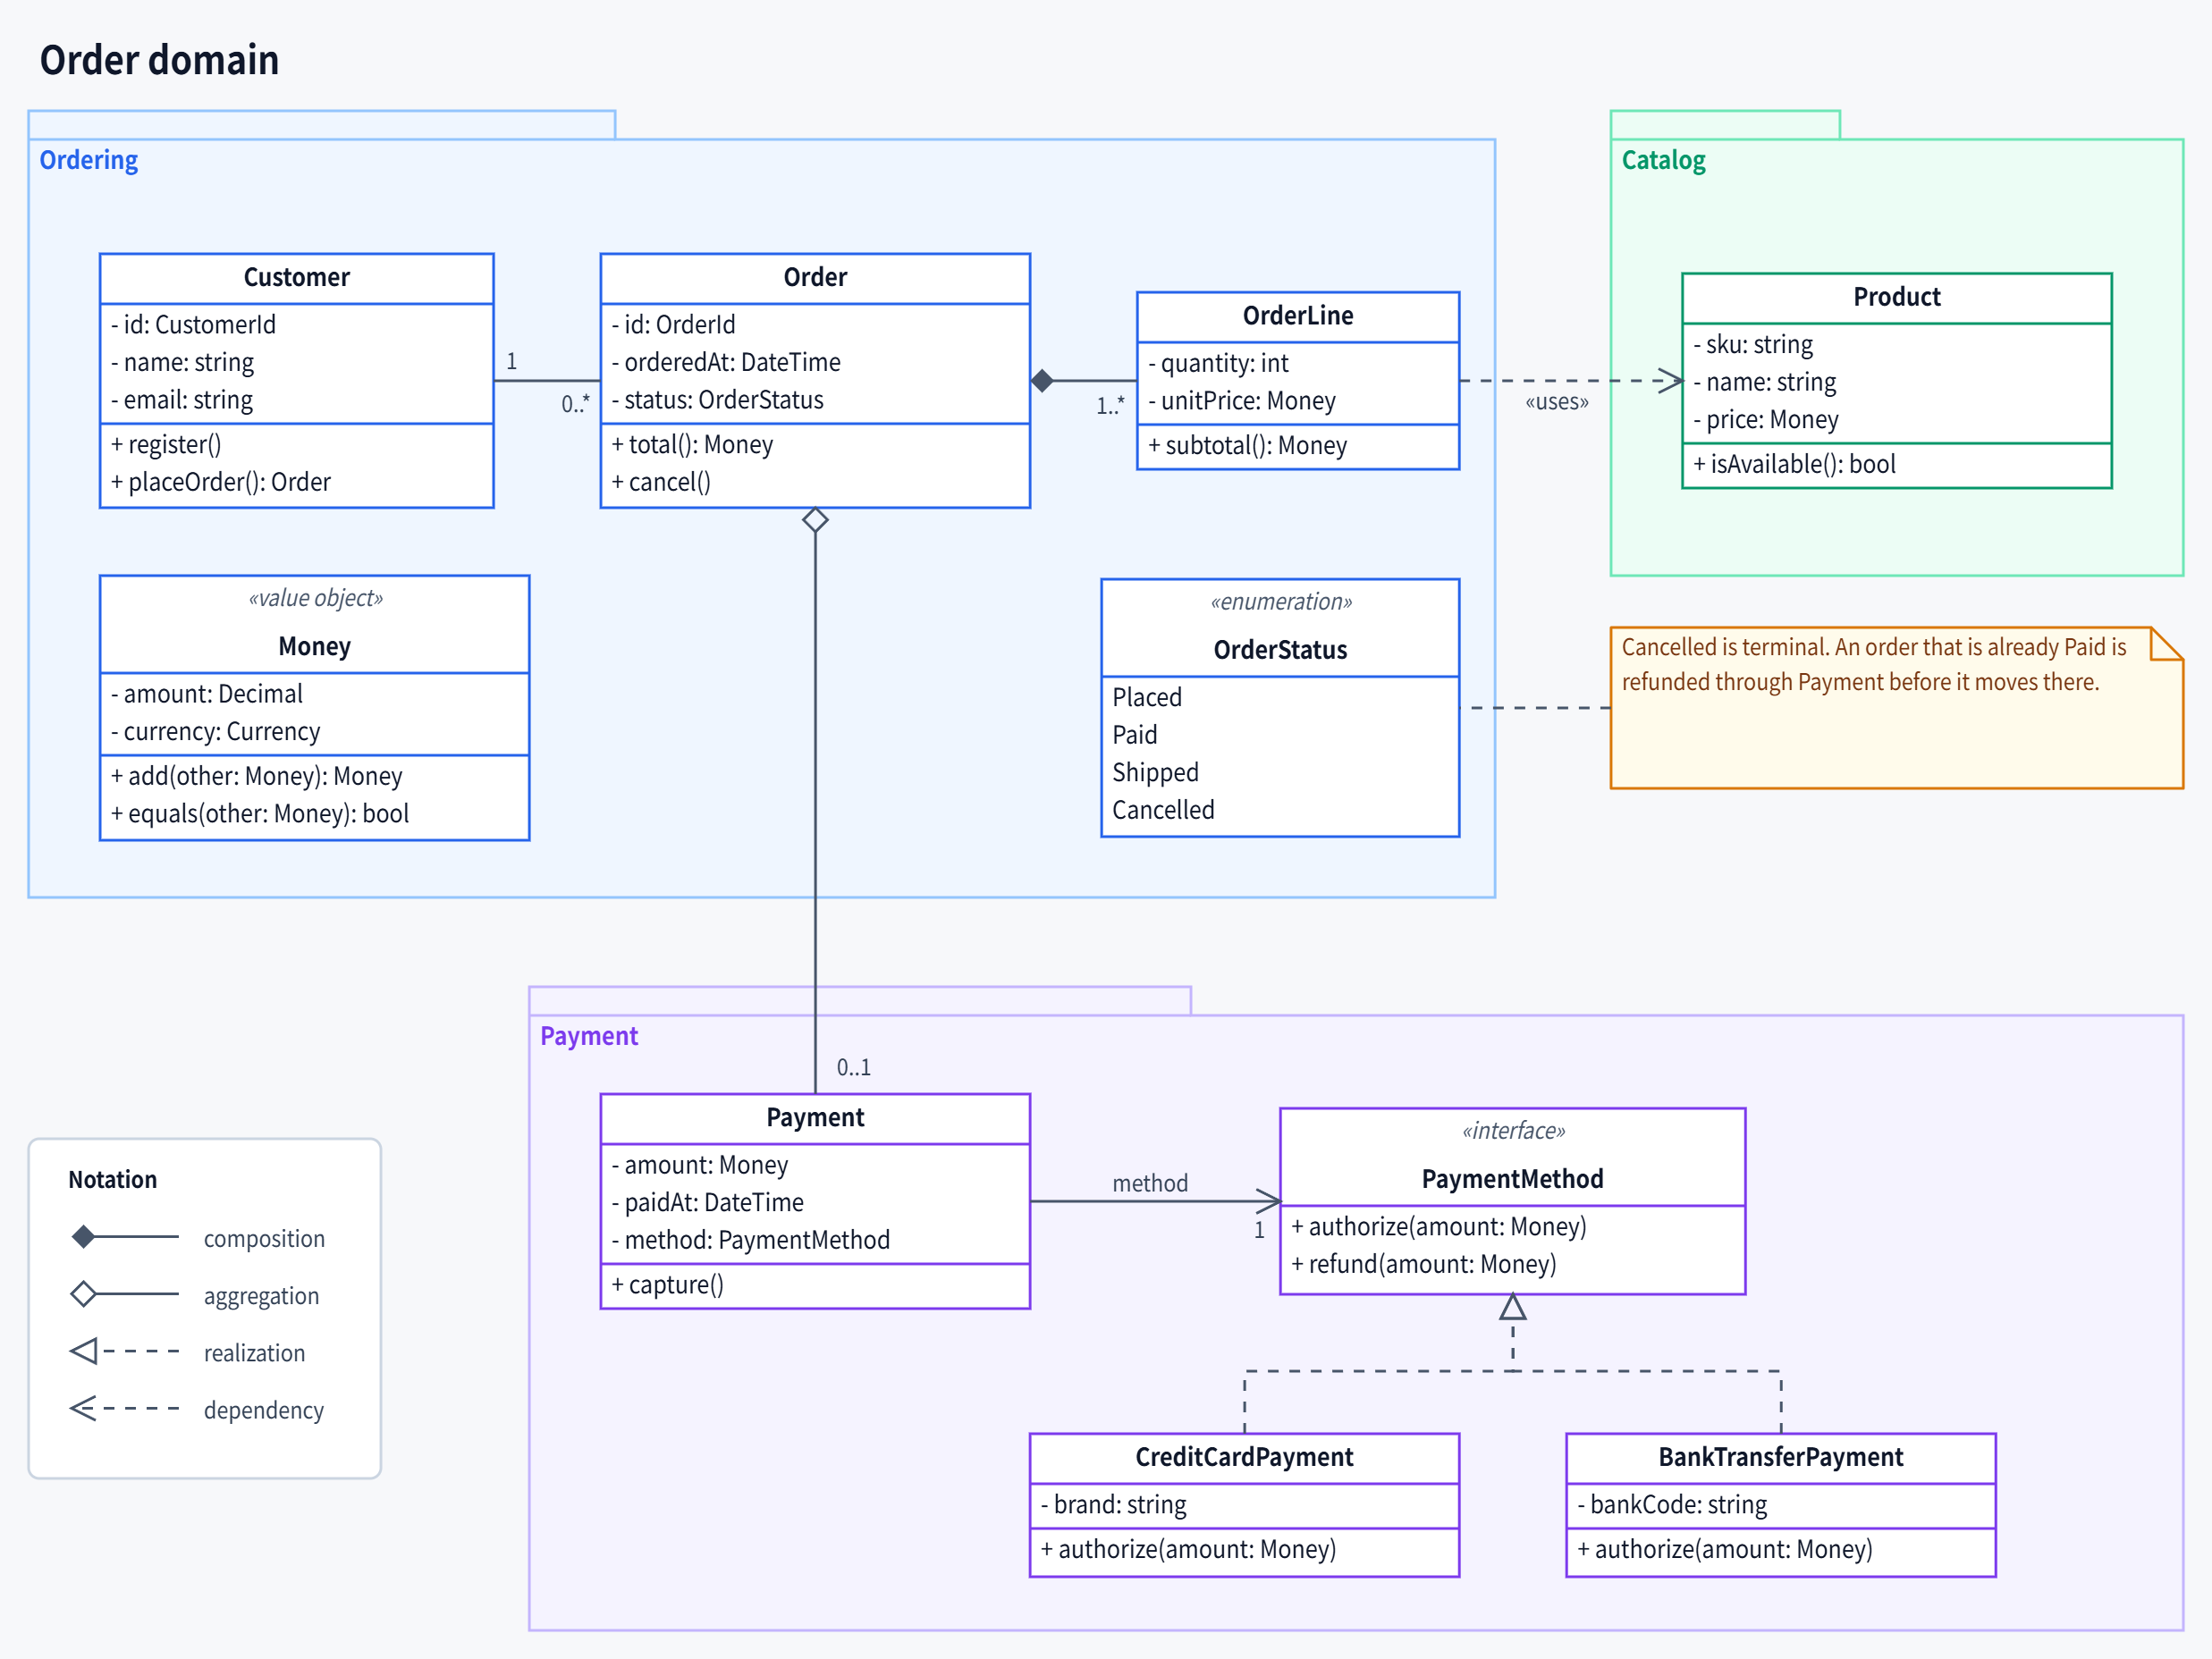Image resolution: width=2212 pixels, height=1659 pixels.
Task: Click the aggregation diamond in the Notation legend
Action: coord(84,1294)
